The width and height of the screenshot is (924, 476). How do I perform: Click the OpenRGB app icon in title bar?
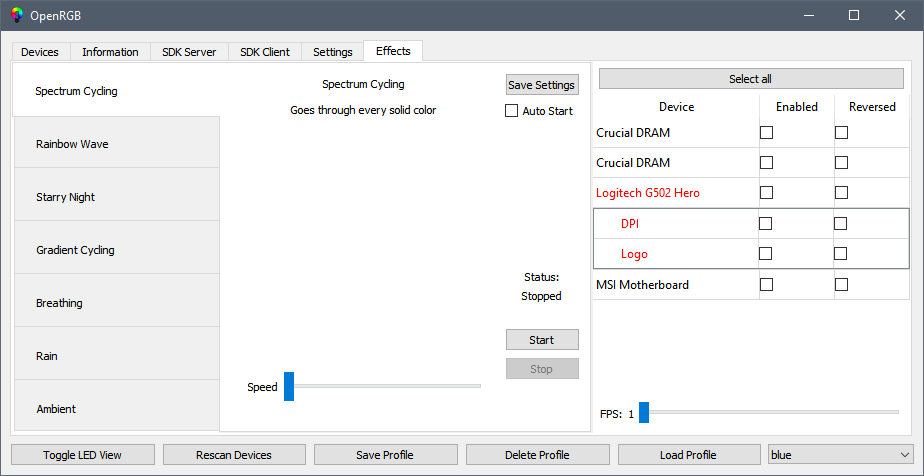tap(17, 15)
